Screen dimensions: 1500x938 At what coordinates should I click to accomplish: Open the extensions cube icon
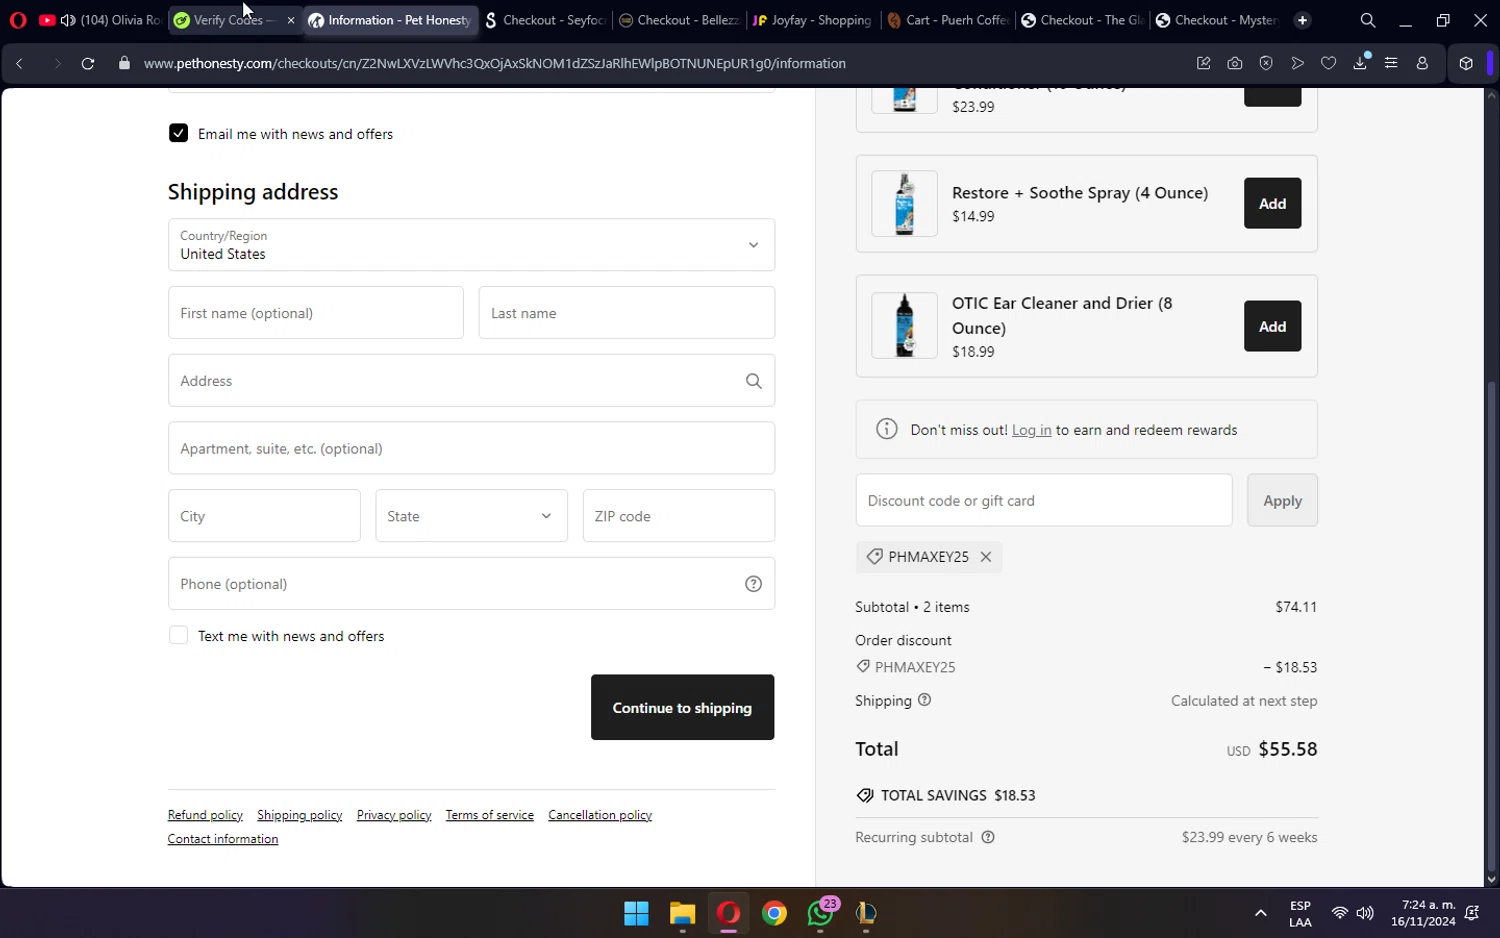coord(1466,63)
